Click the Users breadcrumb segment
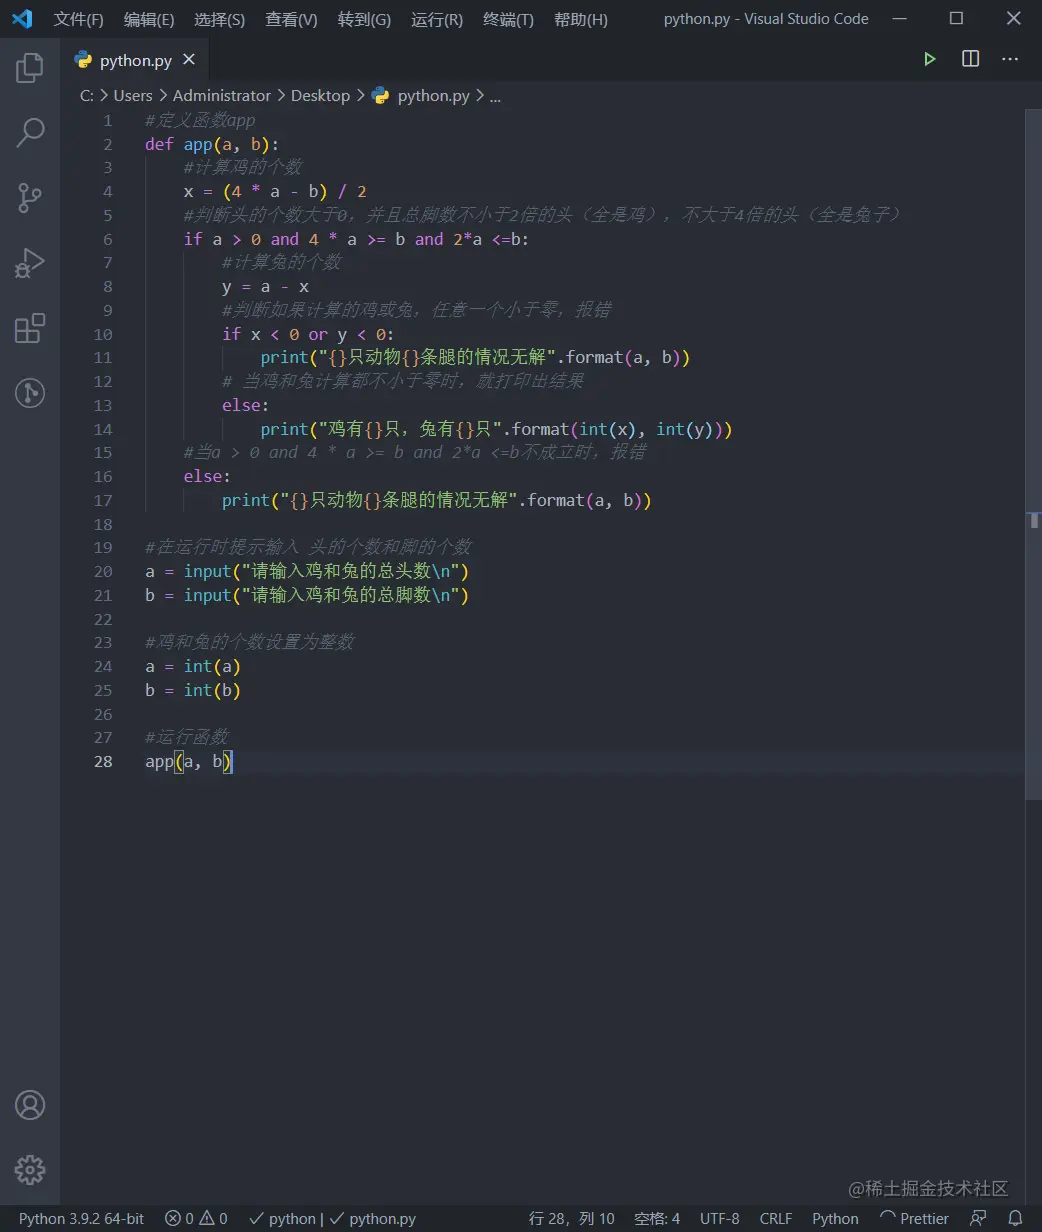Screen dimensions: 1042x1232 click(133, 96)
